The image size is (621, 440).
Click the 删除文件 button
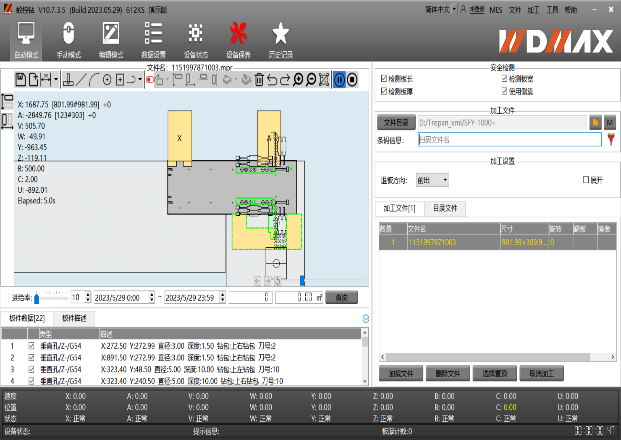(x=447, y=373)
